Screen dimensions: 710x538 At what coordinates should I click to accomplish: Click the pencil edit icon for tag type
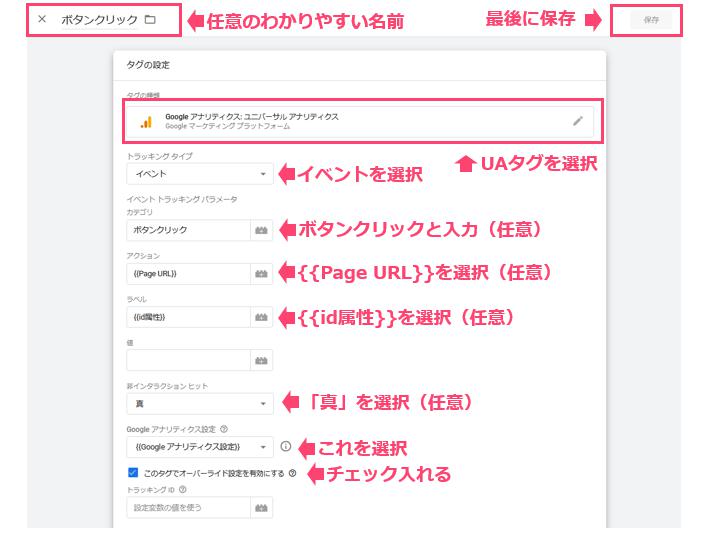578,121
